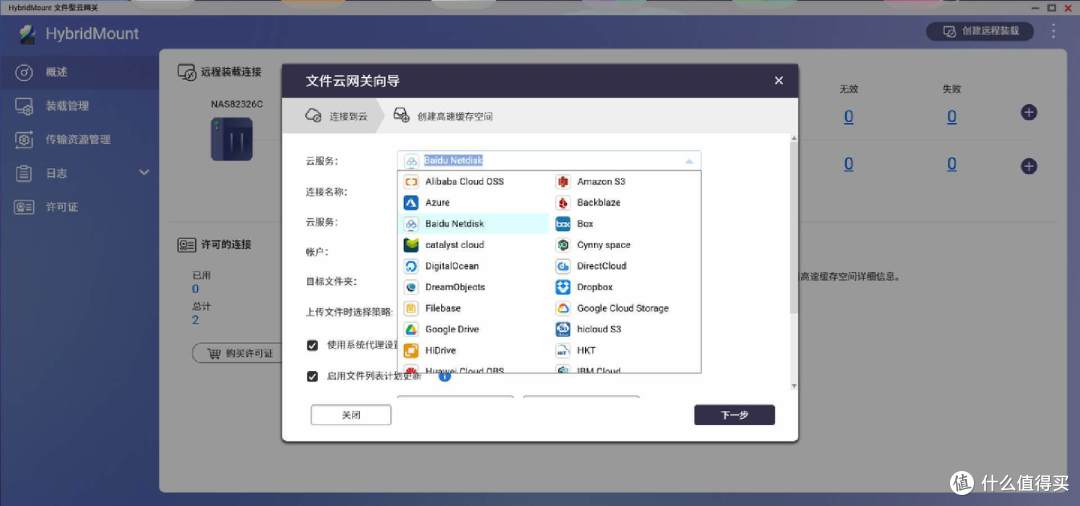Click the HybridMount logo icon
Image resolution: width=1080 pixels, height=506 pixels.
(x=28, y=34)
